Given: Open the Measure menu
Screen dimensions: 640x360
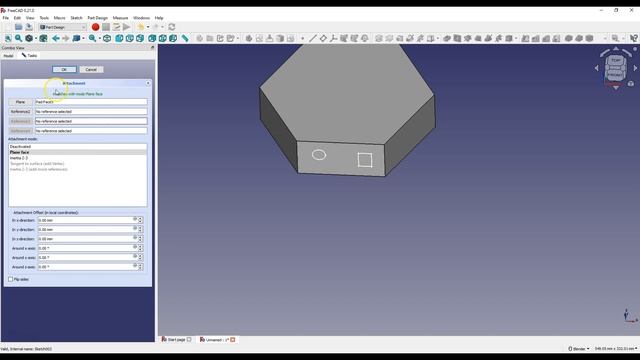Looking at the screenshot, I should point(120,18).
